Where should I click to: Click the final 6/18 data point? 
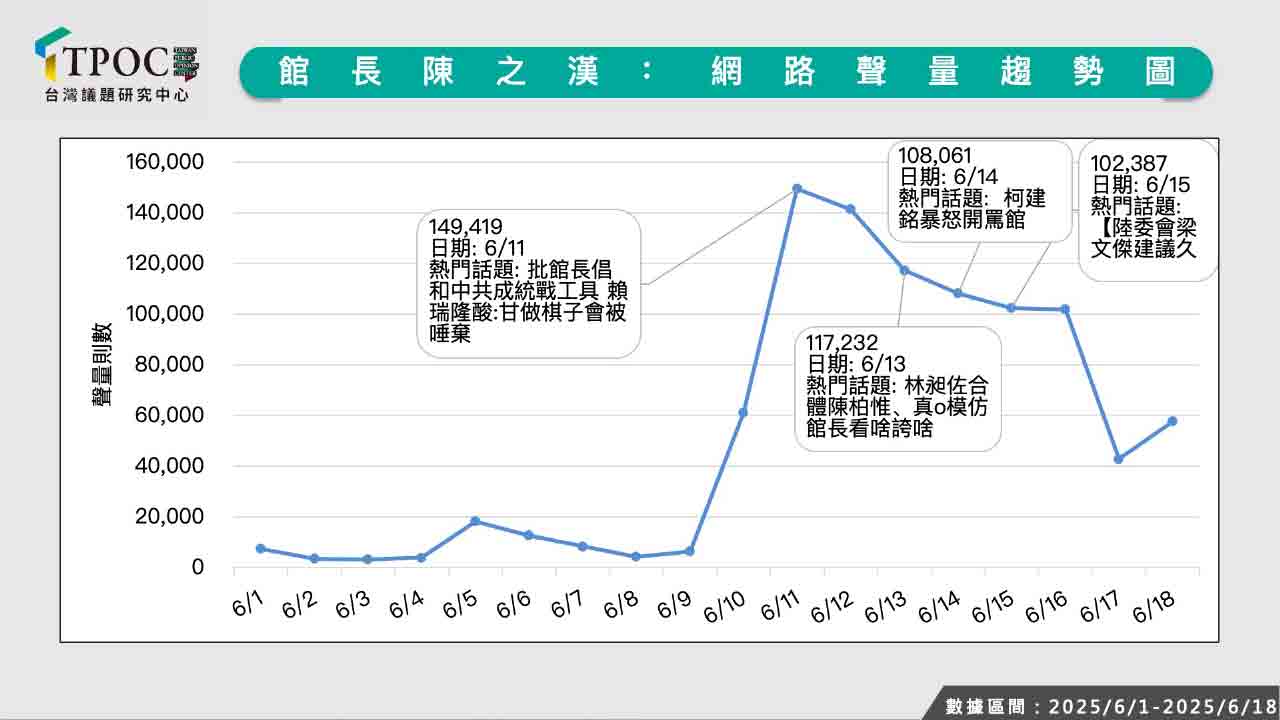tap(1172, 421)
